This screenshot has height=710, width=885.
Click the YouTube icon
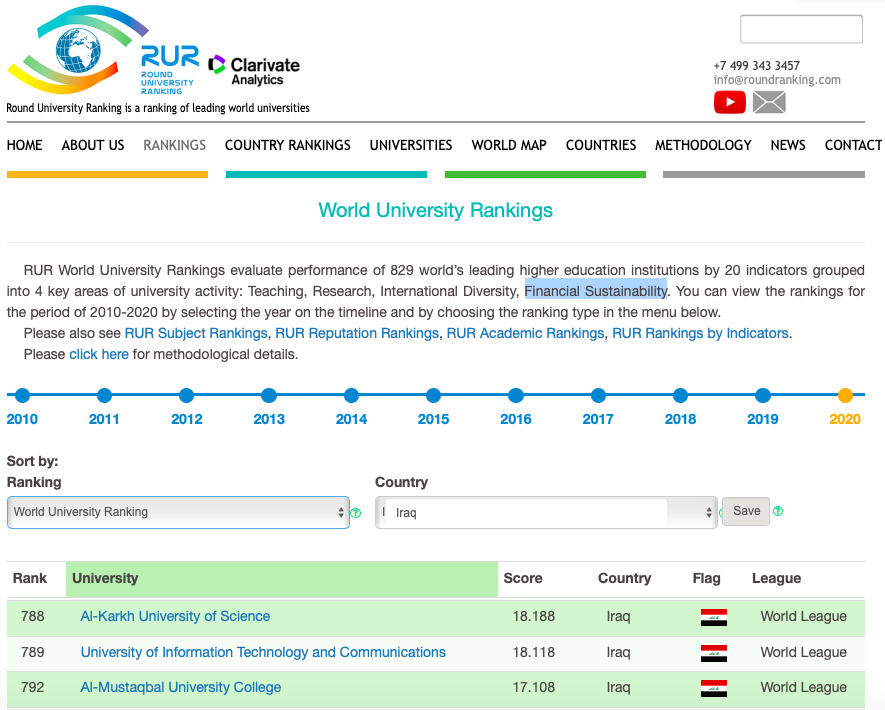coord(729,102)
